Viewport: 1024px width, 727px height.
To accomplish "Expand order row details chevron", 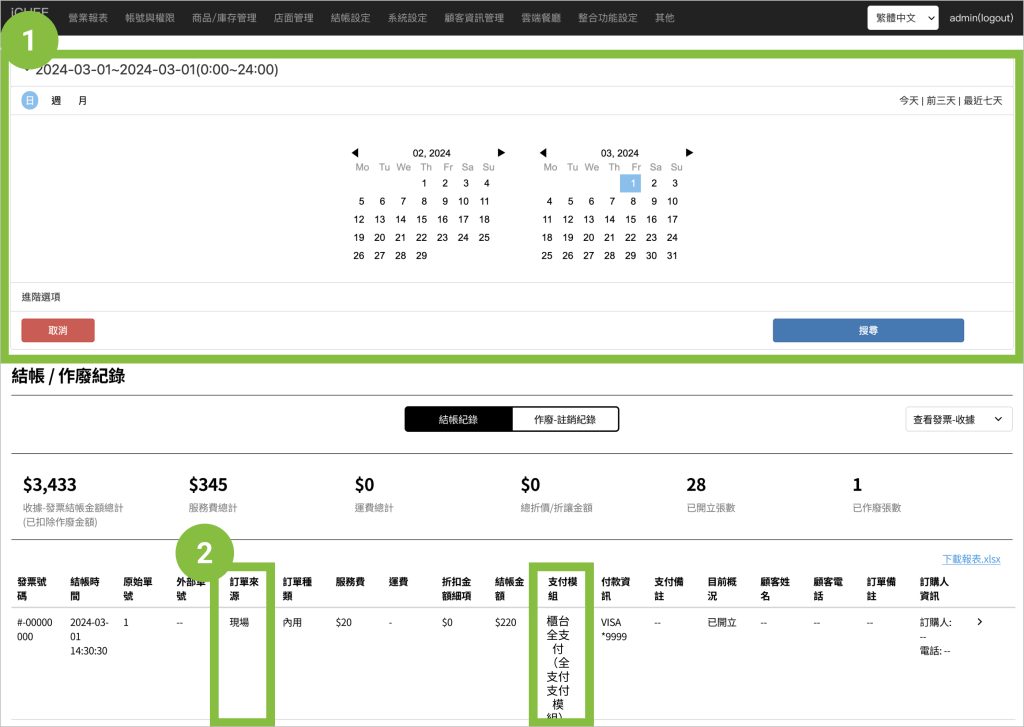I will [x=979, y=622].
